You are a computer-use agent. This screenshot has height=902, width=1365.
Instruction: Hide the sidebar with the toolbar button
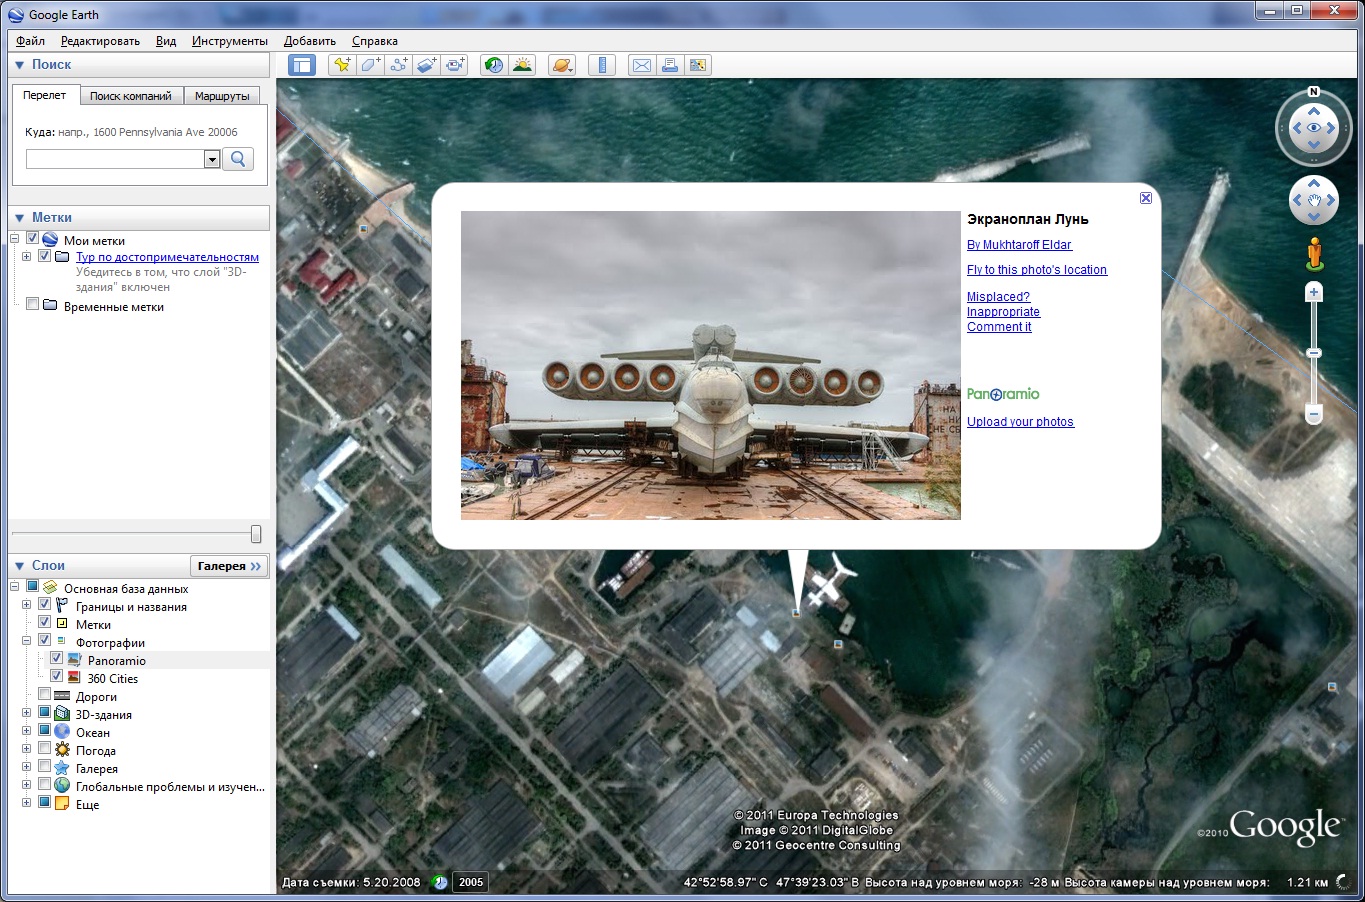[x=302, y=65]
